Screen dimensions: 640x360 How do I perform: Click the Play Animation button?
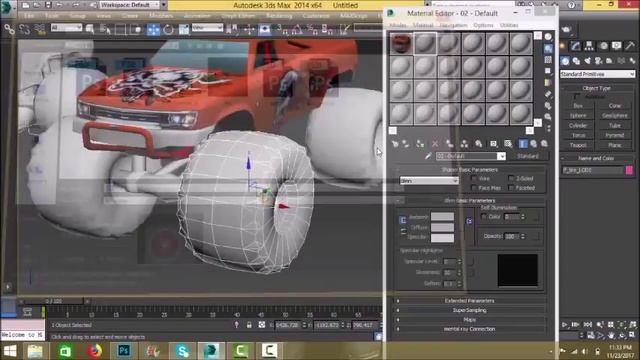[565, 325]
